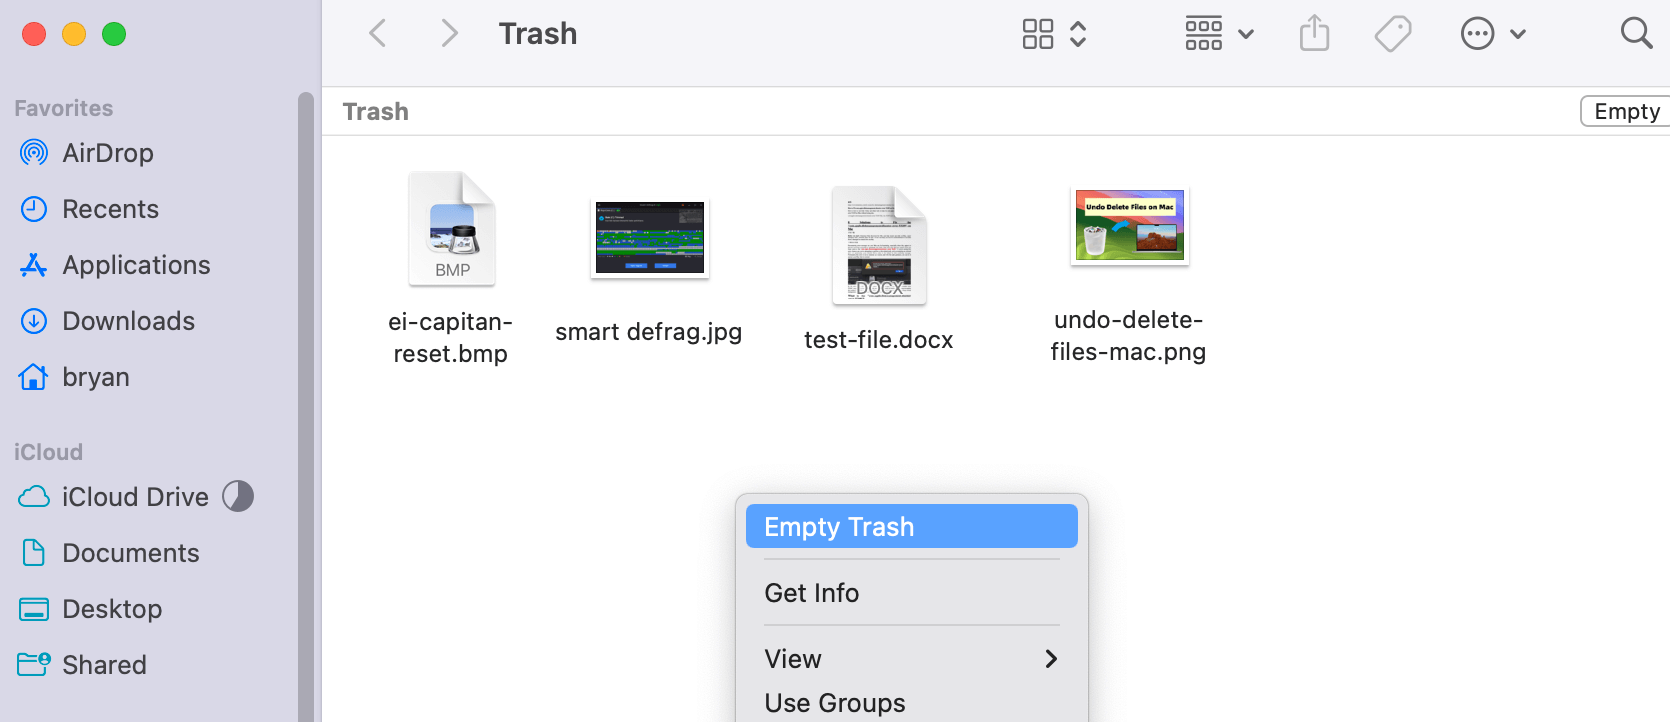This screenshot has width=1670, height=722.
Task: Switch to icon grid view
Action: click(x=1038, y=34)
